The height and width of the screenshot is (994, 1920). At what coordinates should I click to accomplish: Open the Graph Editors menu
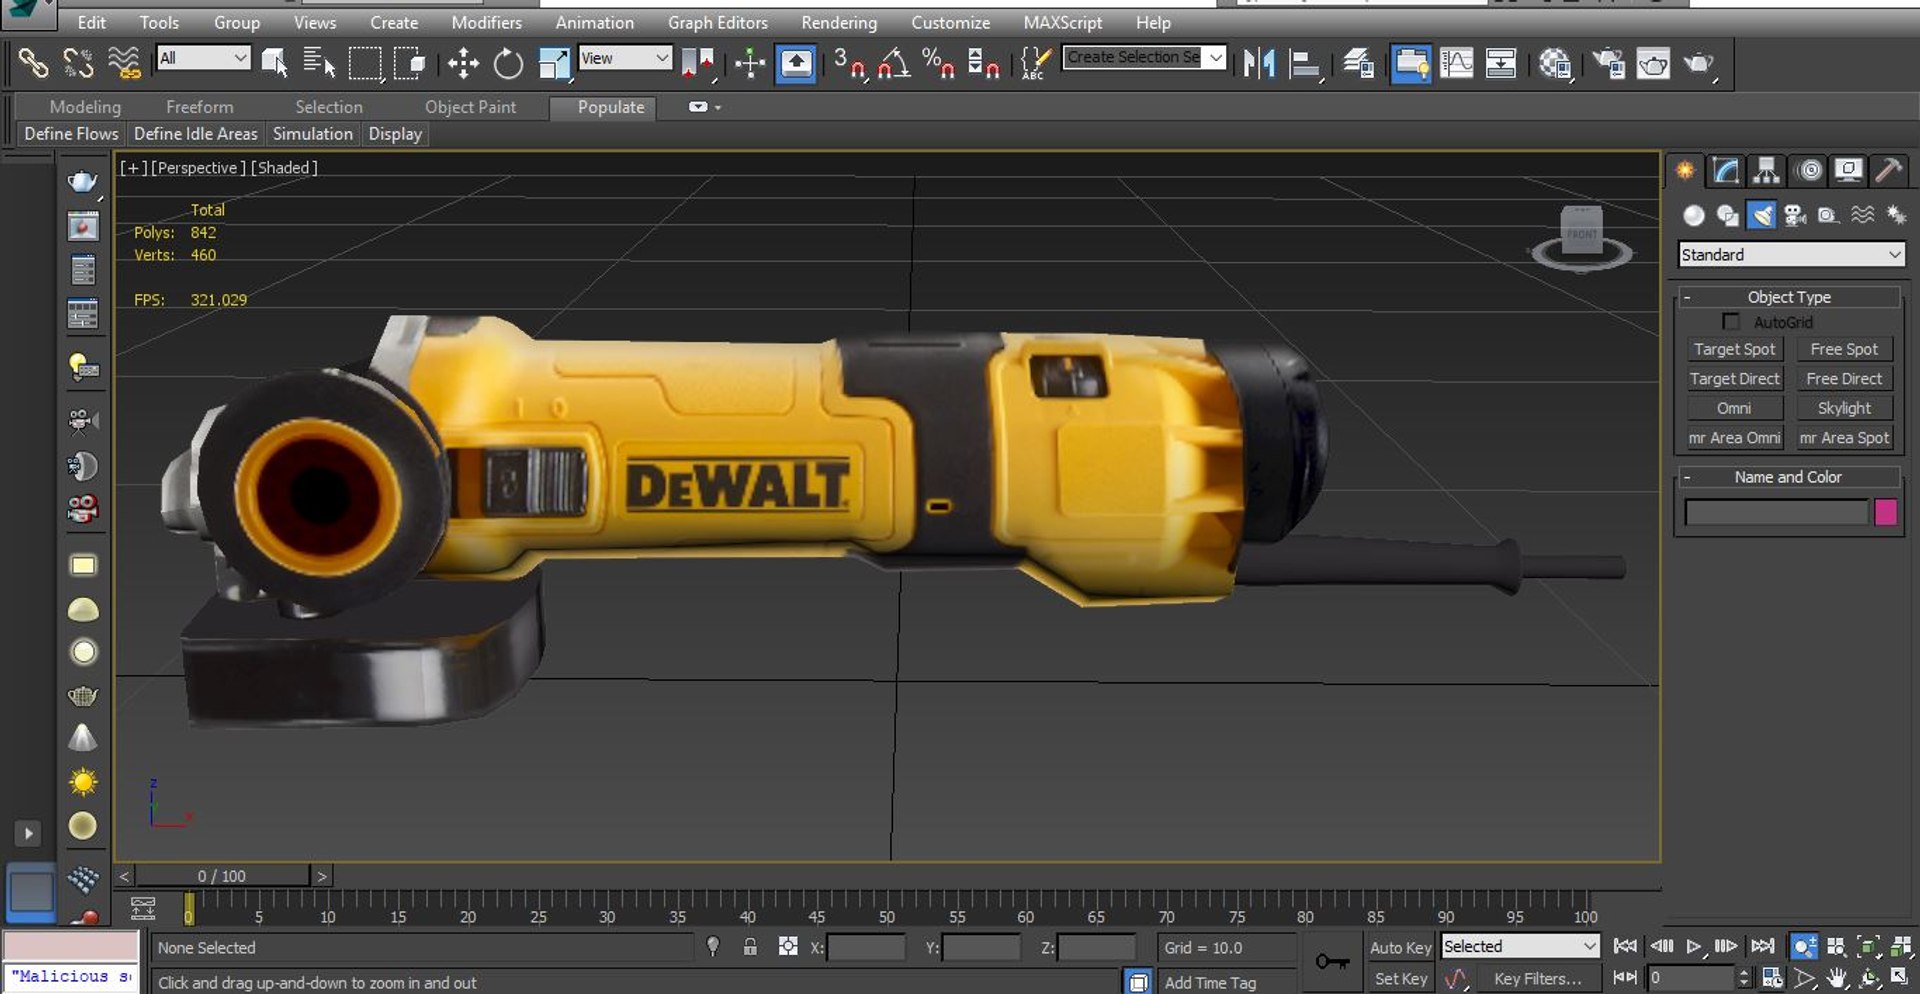[718, 22]
